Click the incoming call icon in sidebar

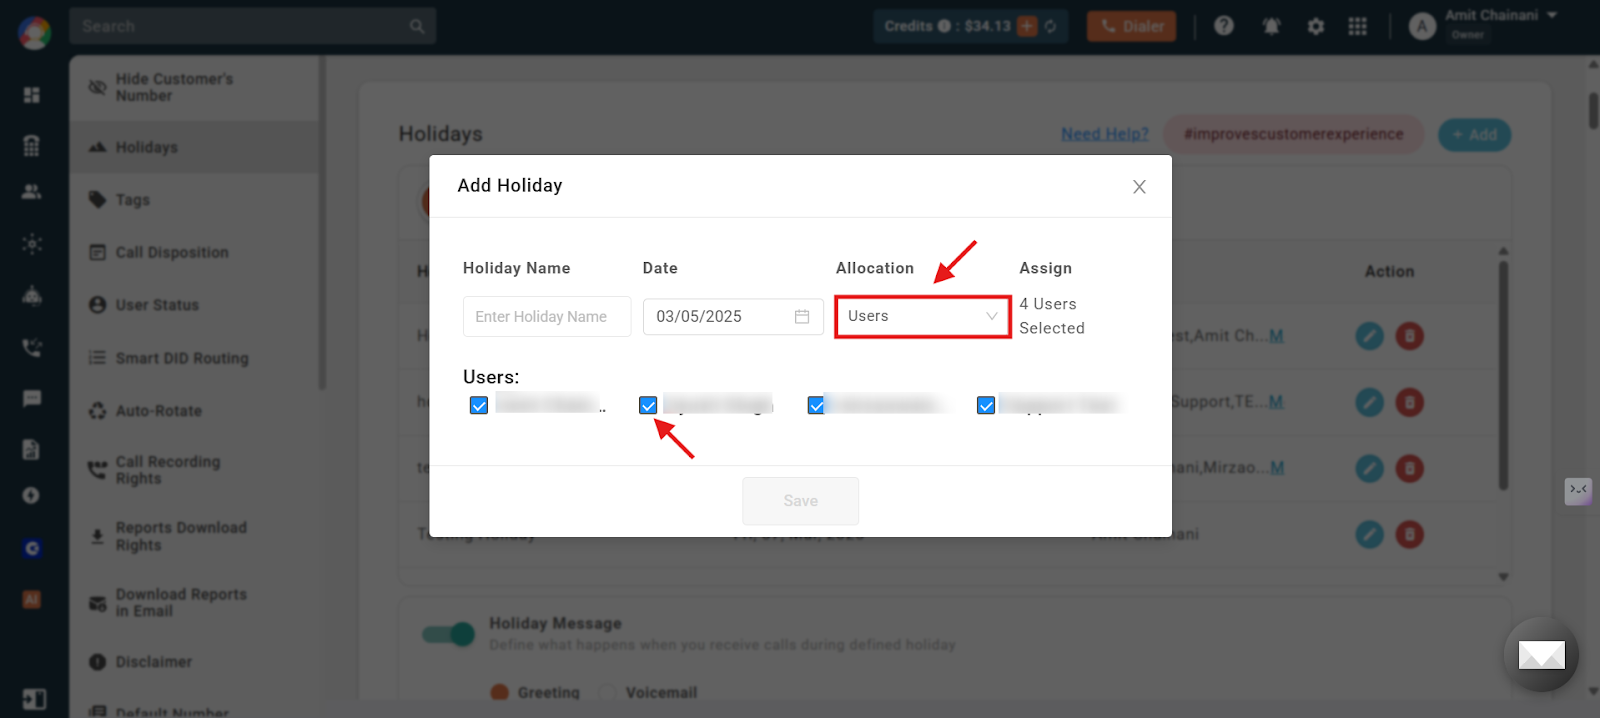[32, 348]
